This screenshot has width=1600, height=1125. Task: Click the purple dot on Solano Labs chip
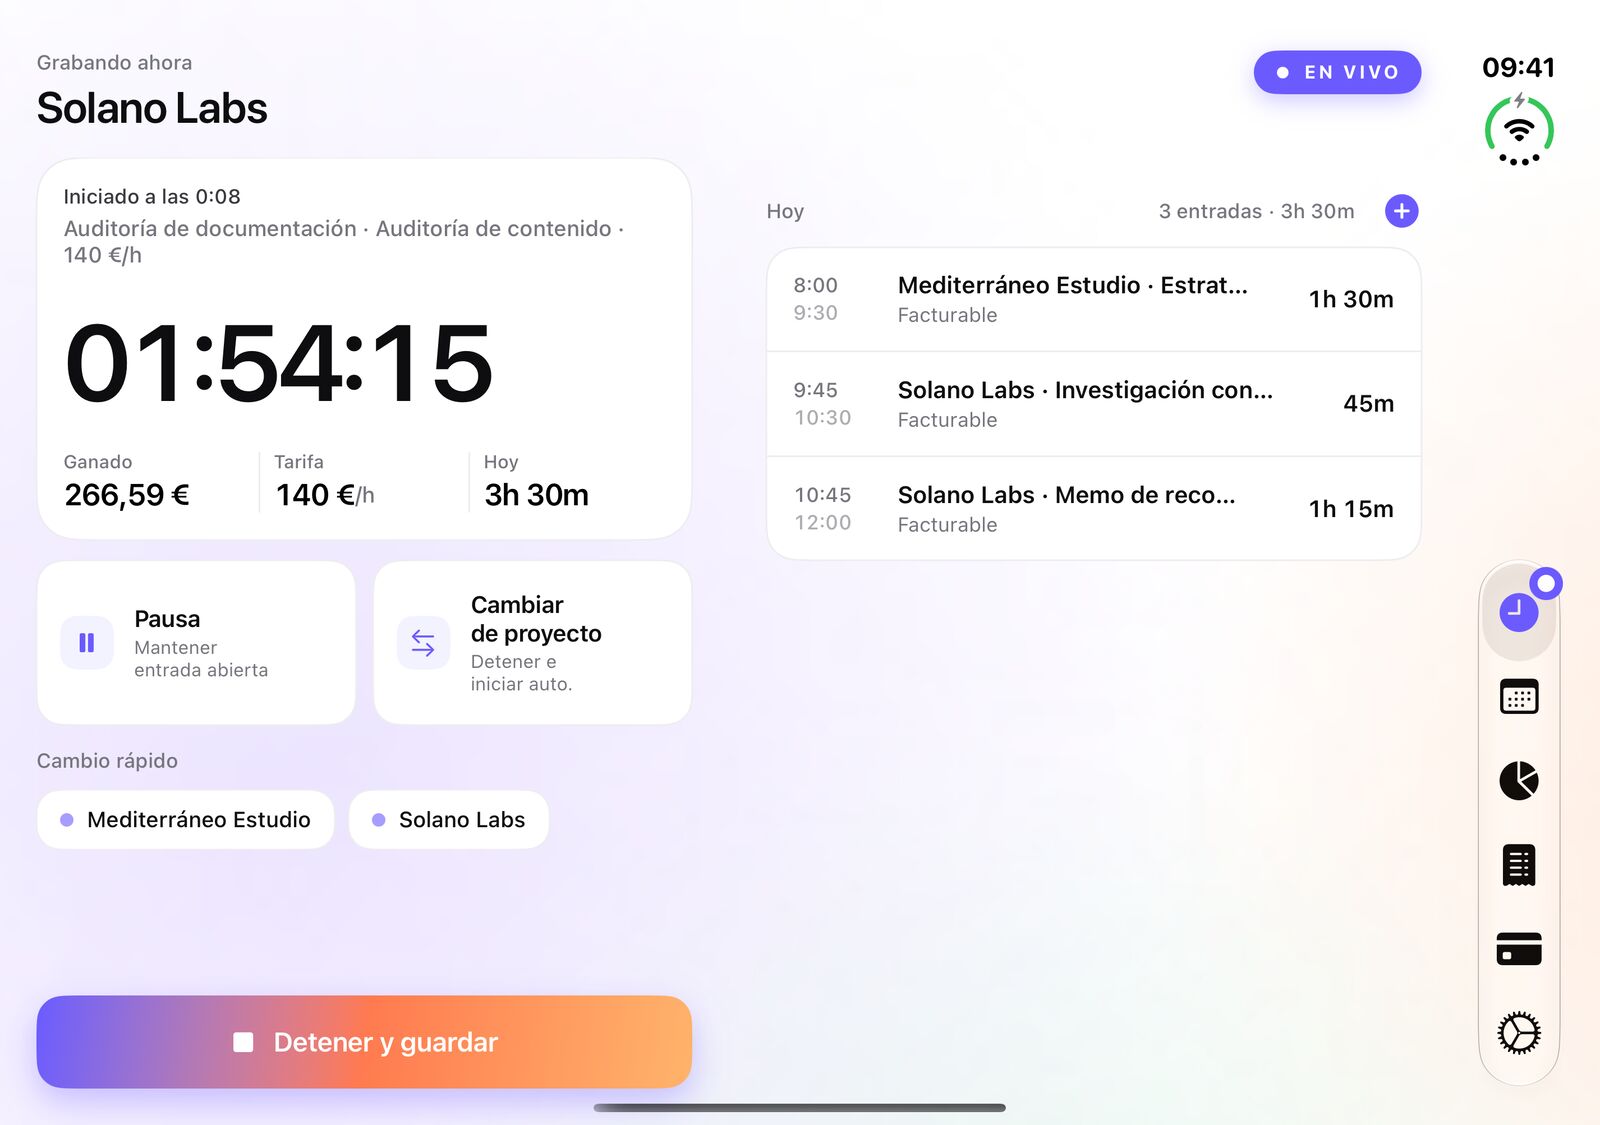(378, 820)
